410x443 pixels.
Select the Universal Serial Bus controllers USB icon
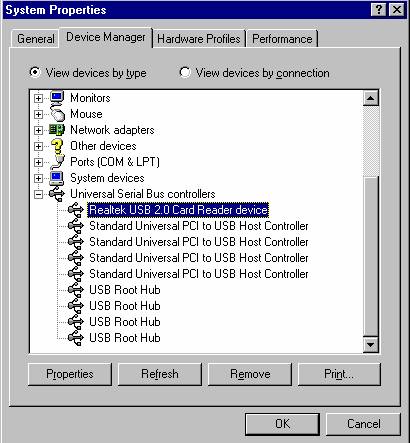click(57, 194)
